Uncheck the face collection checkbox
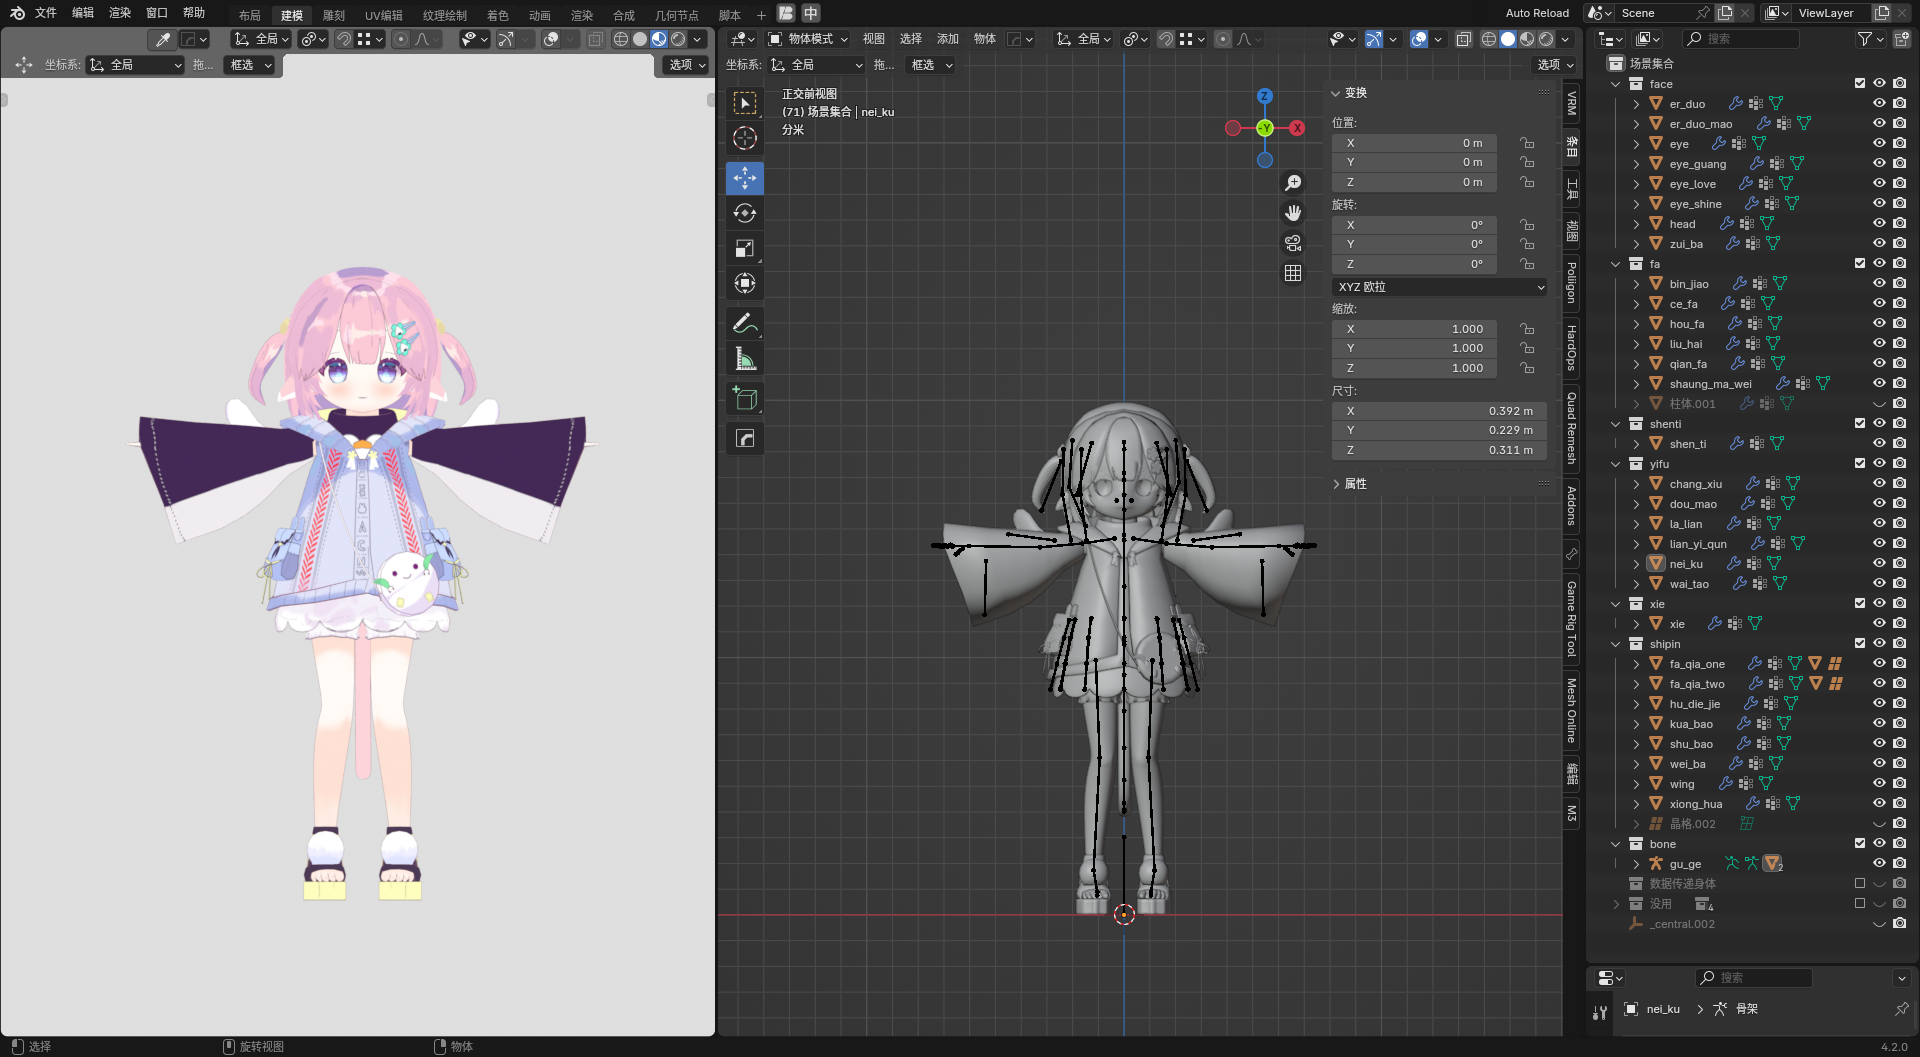 click(1860, 84)
